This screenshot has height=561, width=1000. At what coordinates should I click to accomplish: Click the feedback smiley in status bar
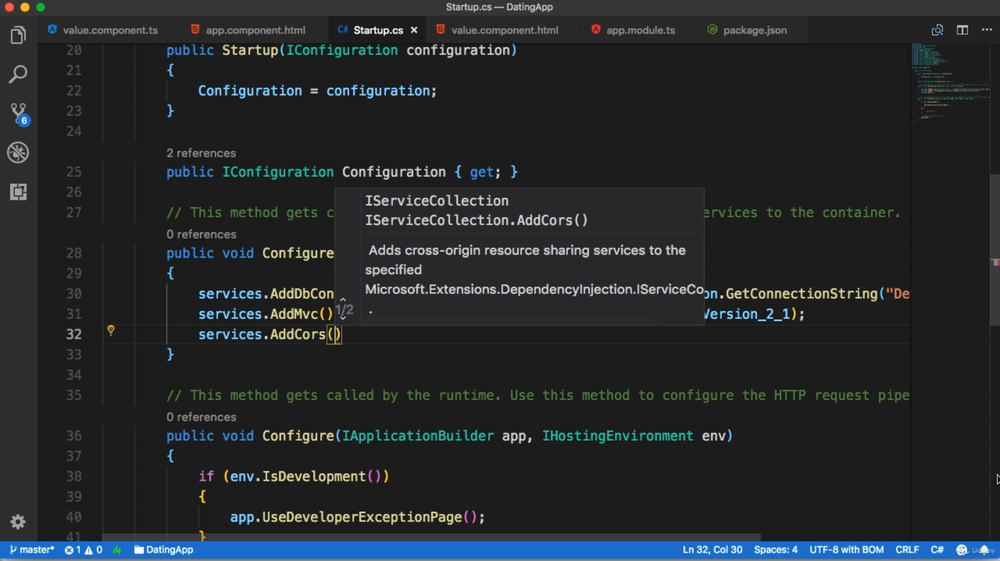[x=962, y=550]
